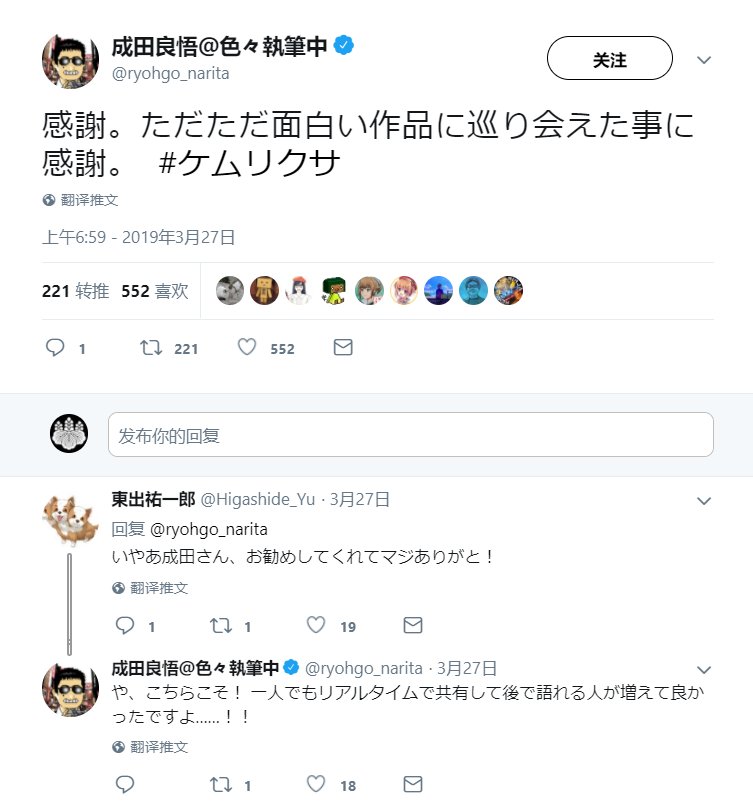Open dropdown arrow on bottom reply
Image resolution: width=753 pixels, height=805 pixels.
tap(704, 669)
